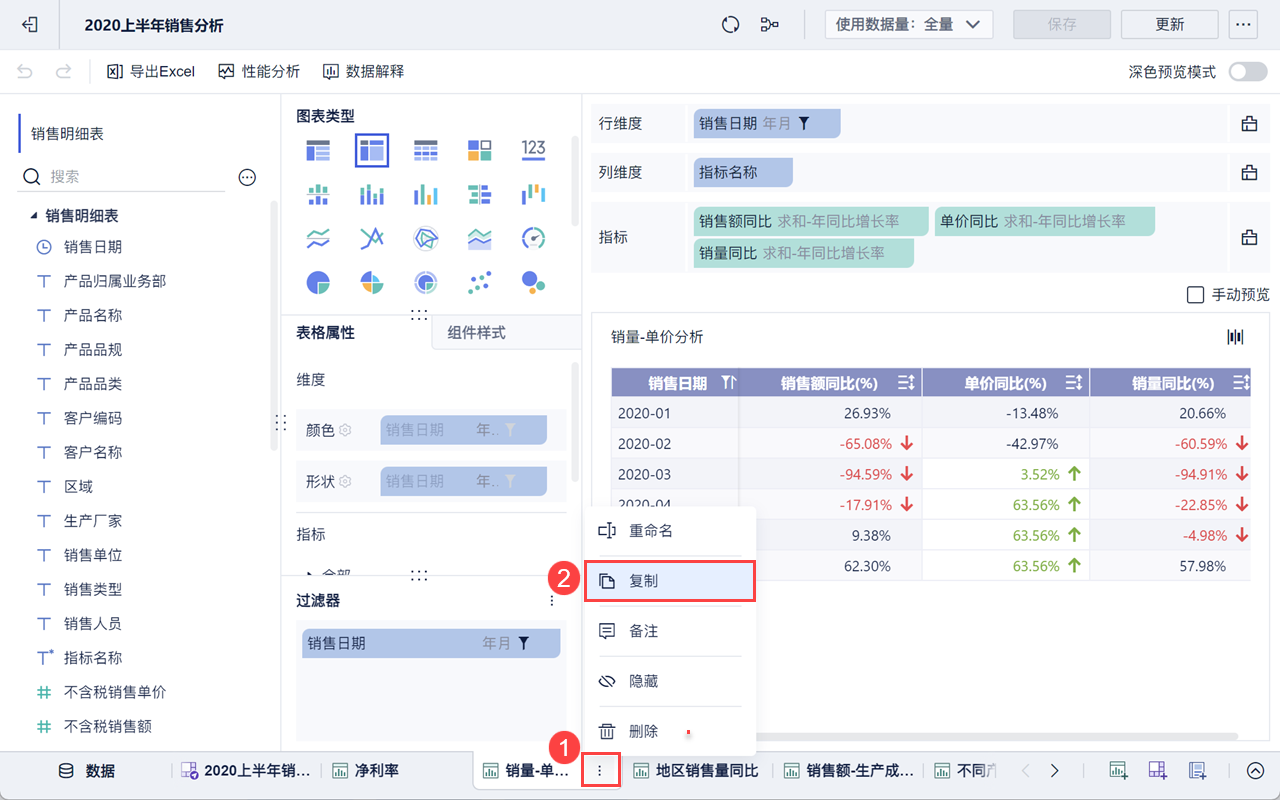The width and height of the screenshot is (1280, 800).
Task: Click the field search input box
Action: (123, 177)
